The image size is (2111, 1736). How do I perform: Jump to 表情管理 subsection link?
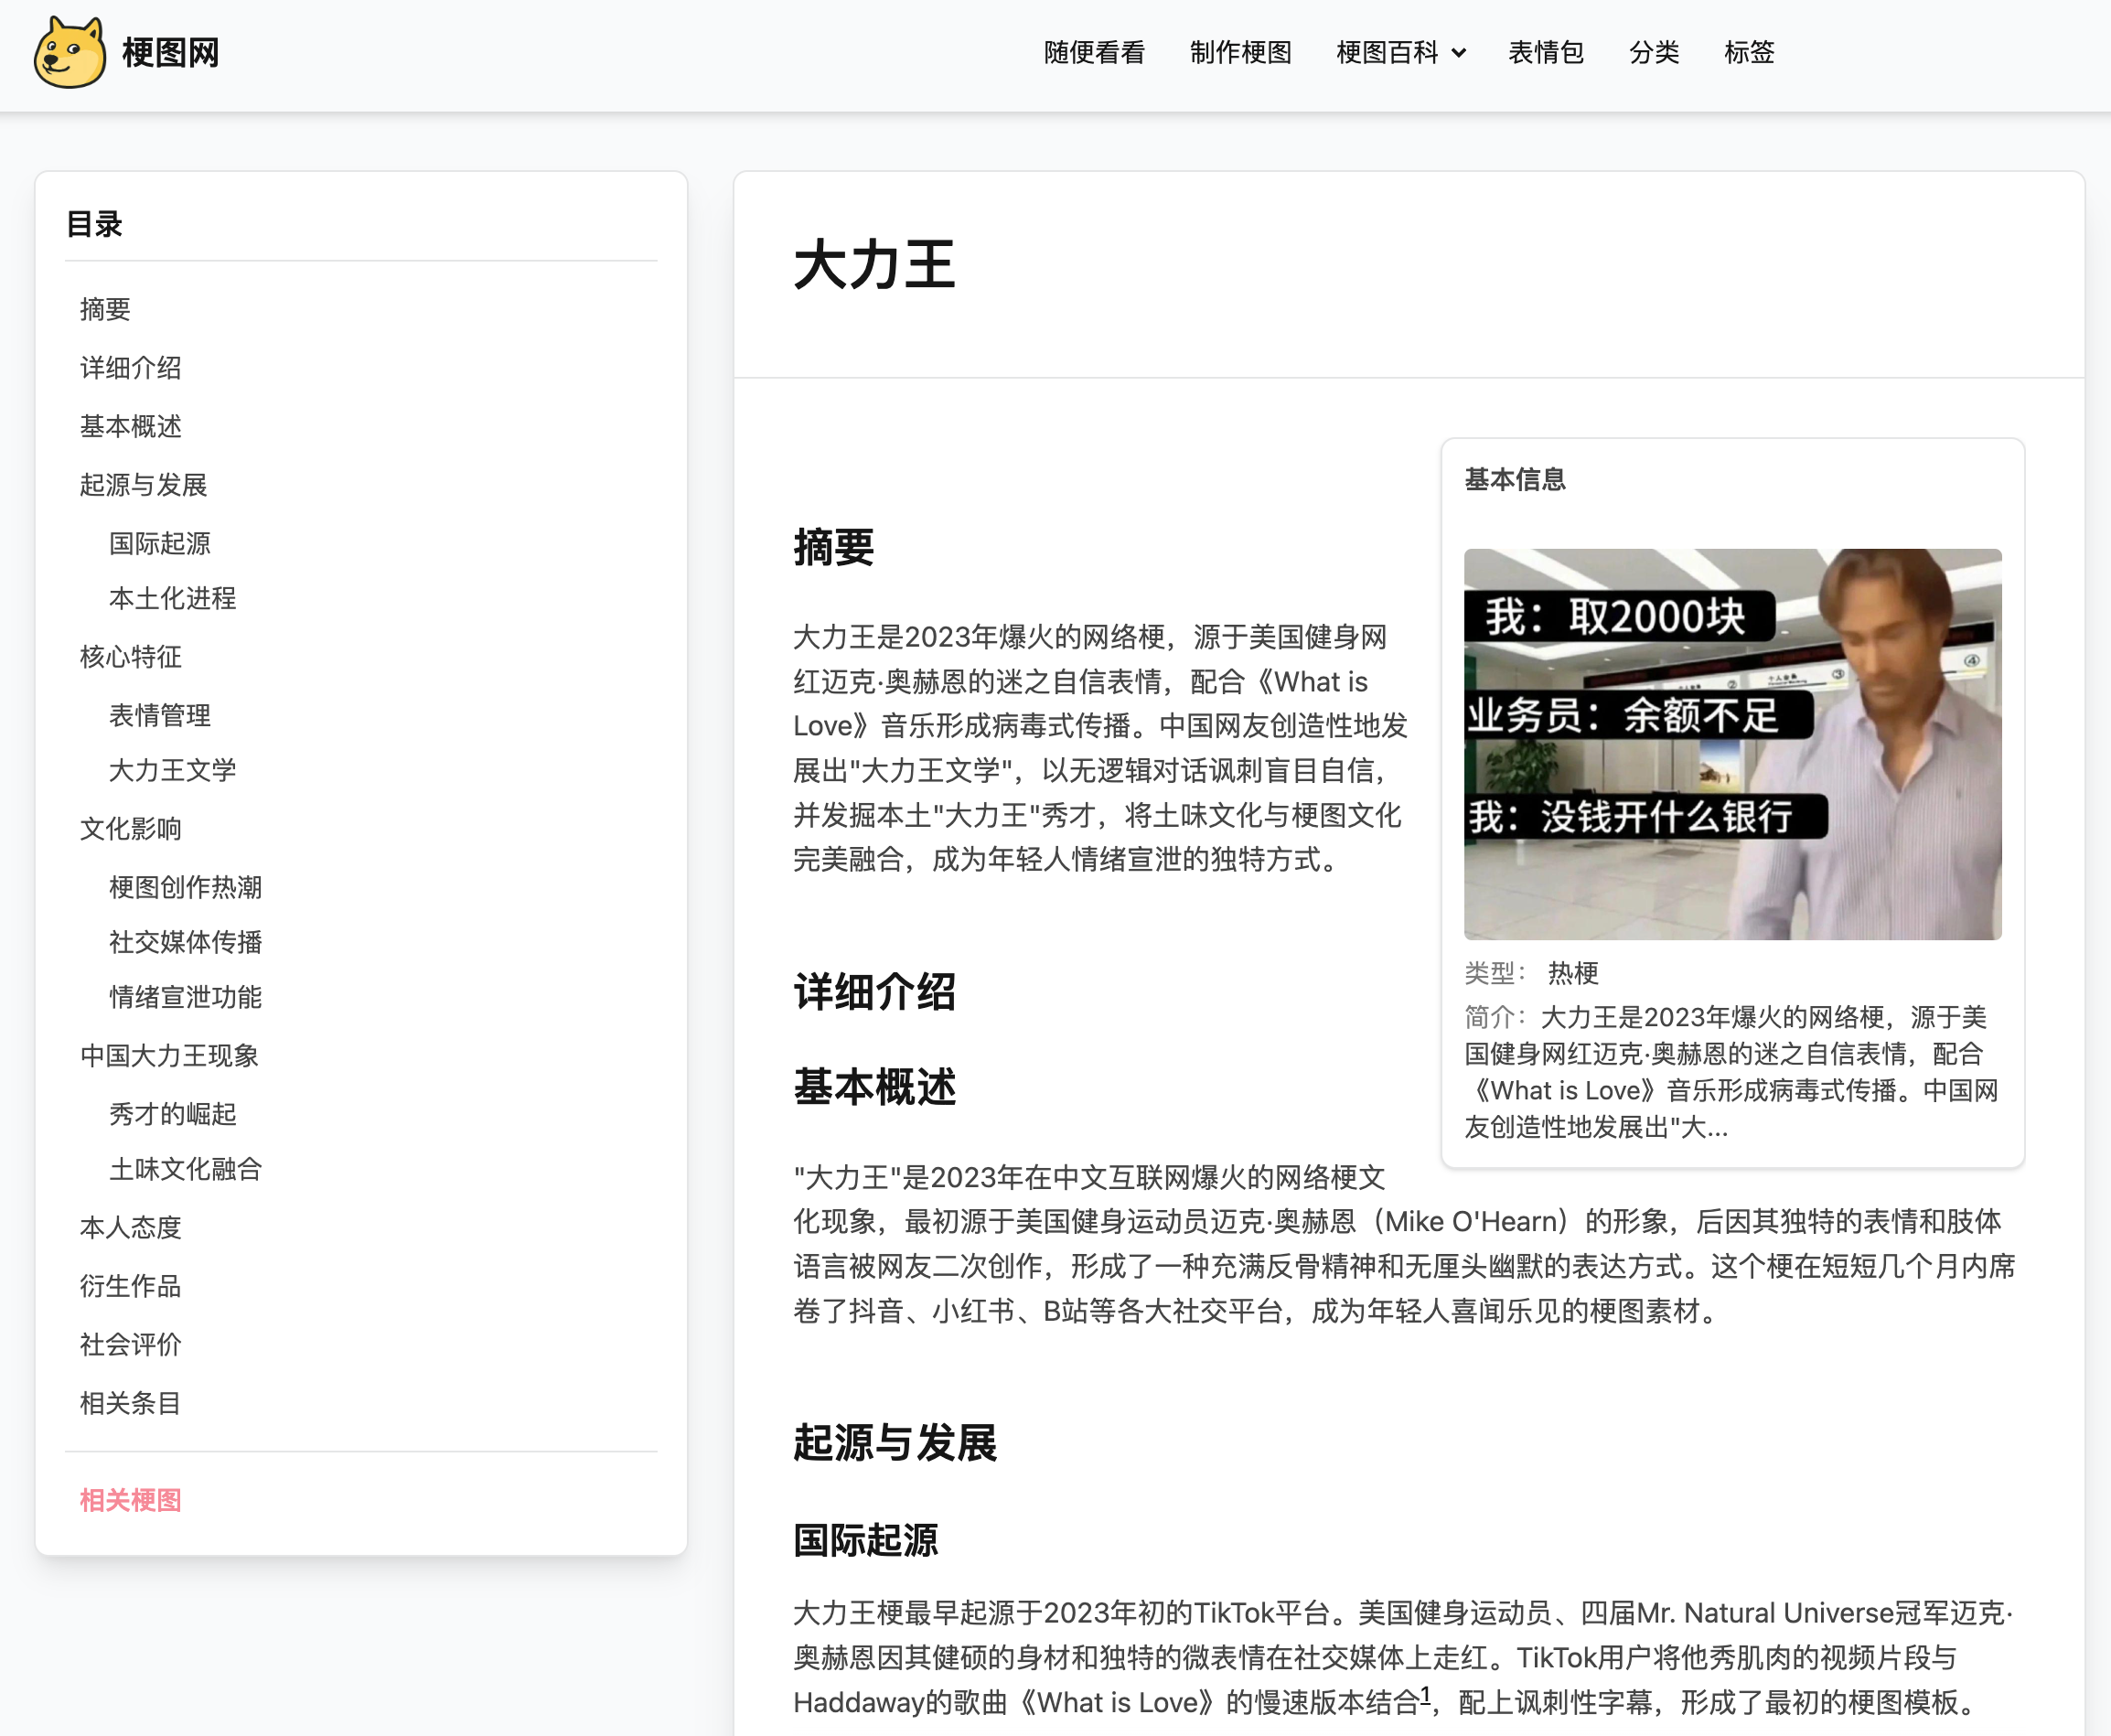pos(160,715)
